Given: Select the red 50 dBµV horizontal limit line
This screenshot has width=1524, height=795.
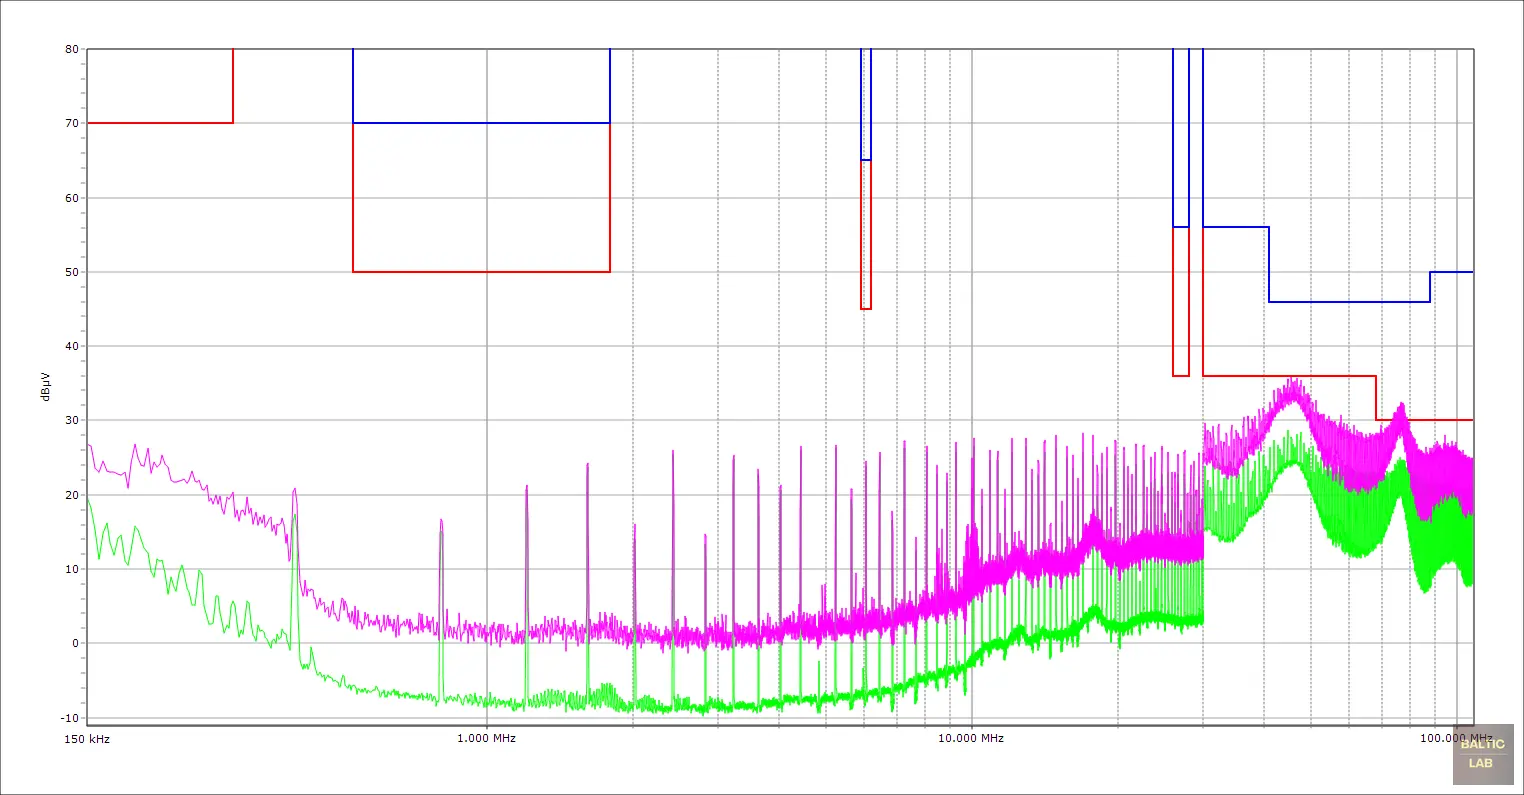Looking at the screenshot, I should point(481,272).
